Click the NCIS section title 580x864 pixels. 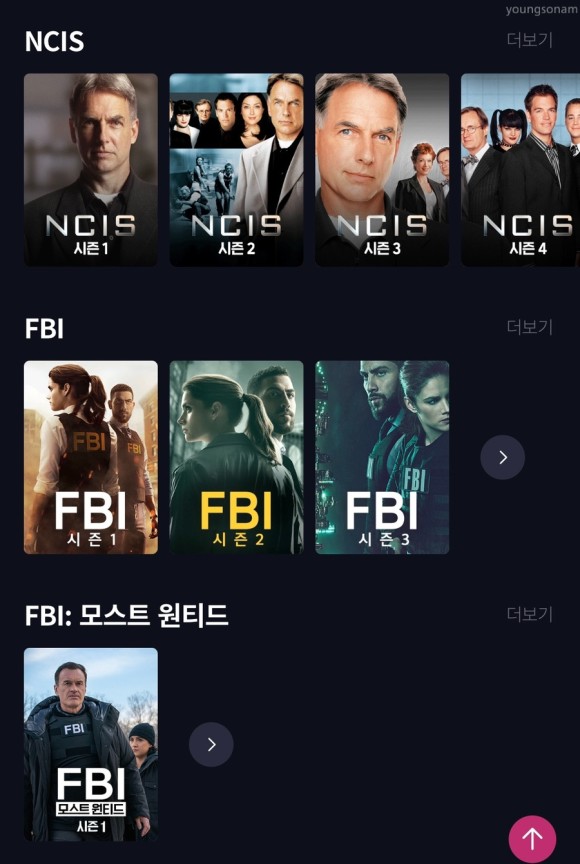(55, 42)
